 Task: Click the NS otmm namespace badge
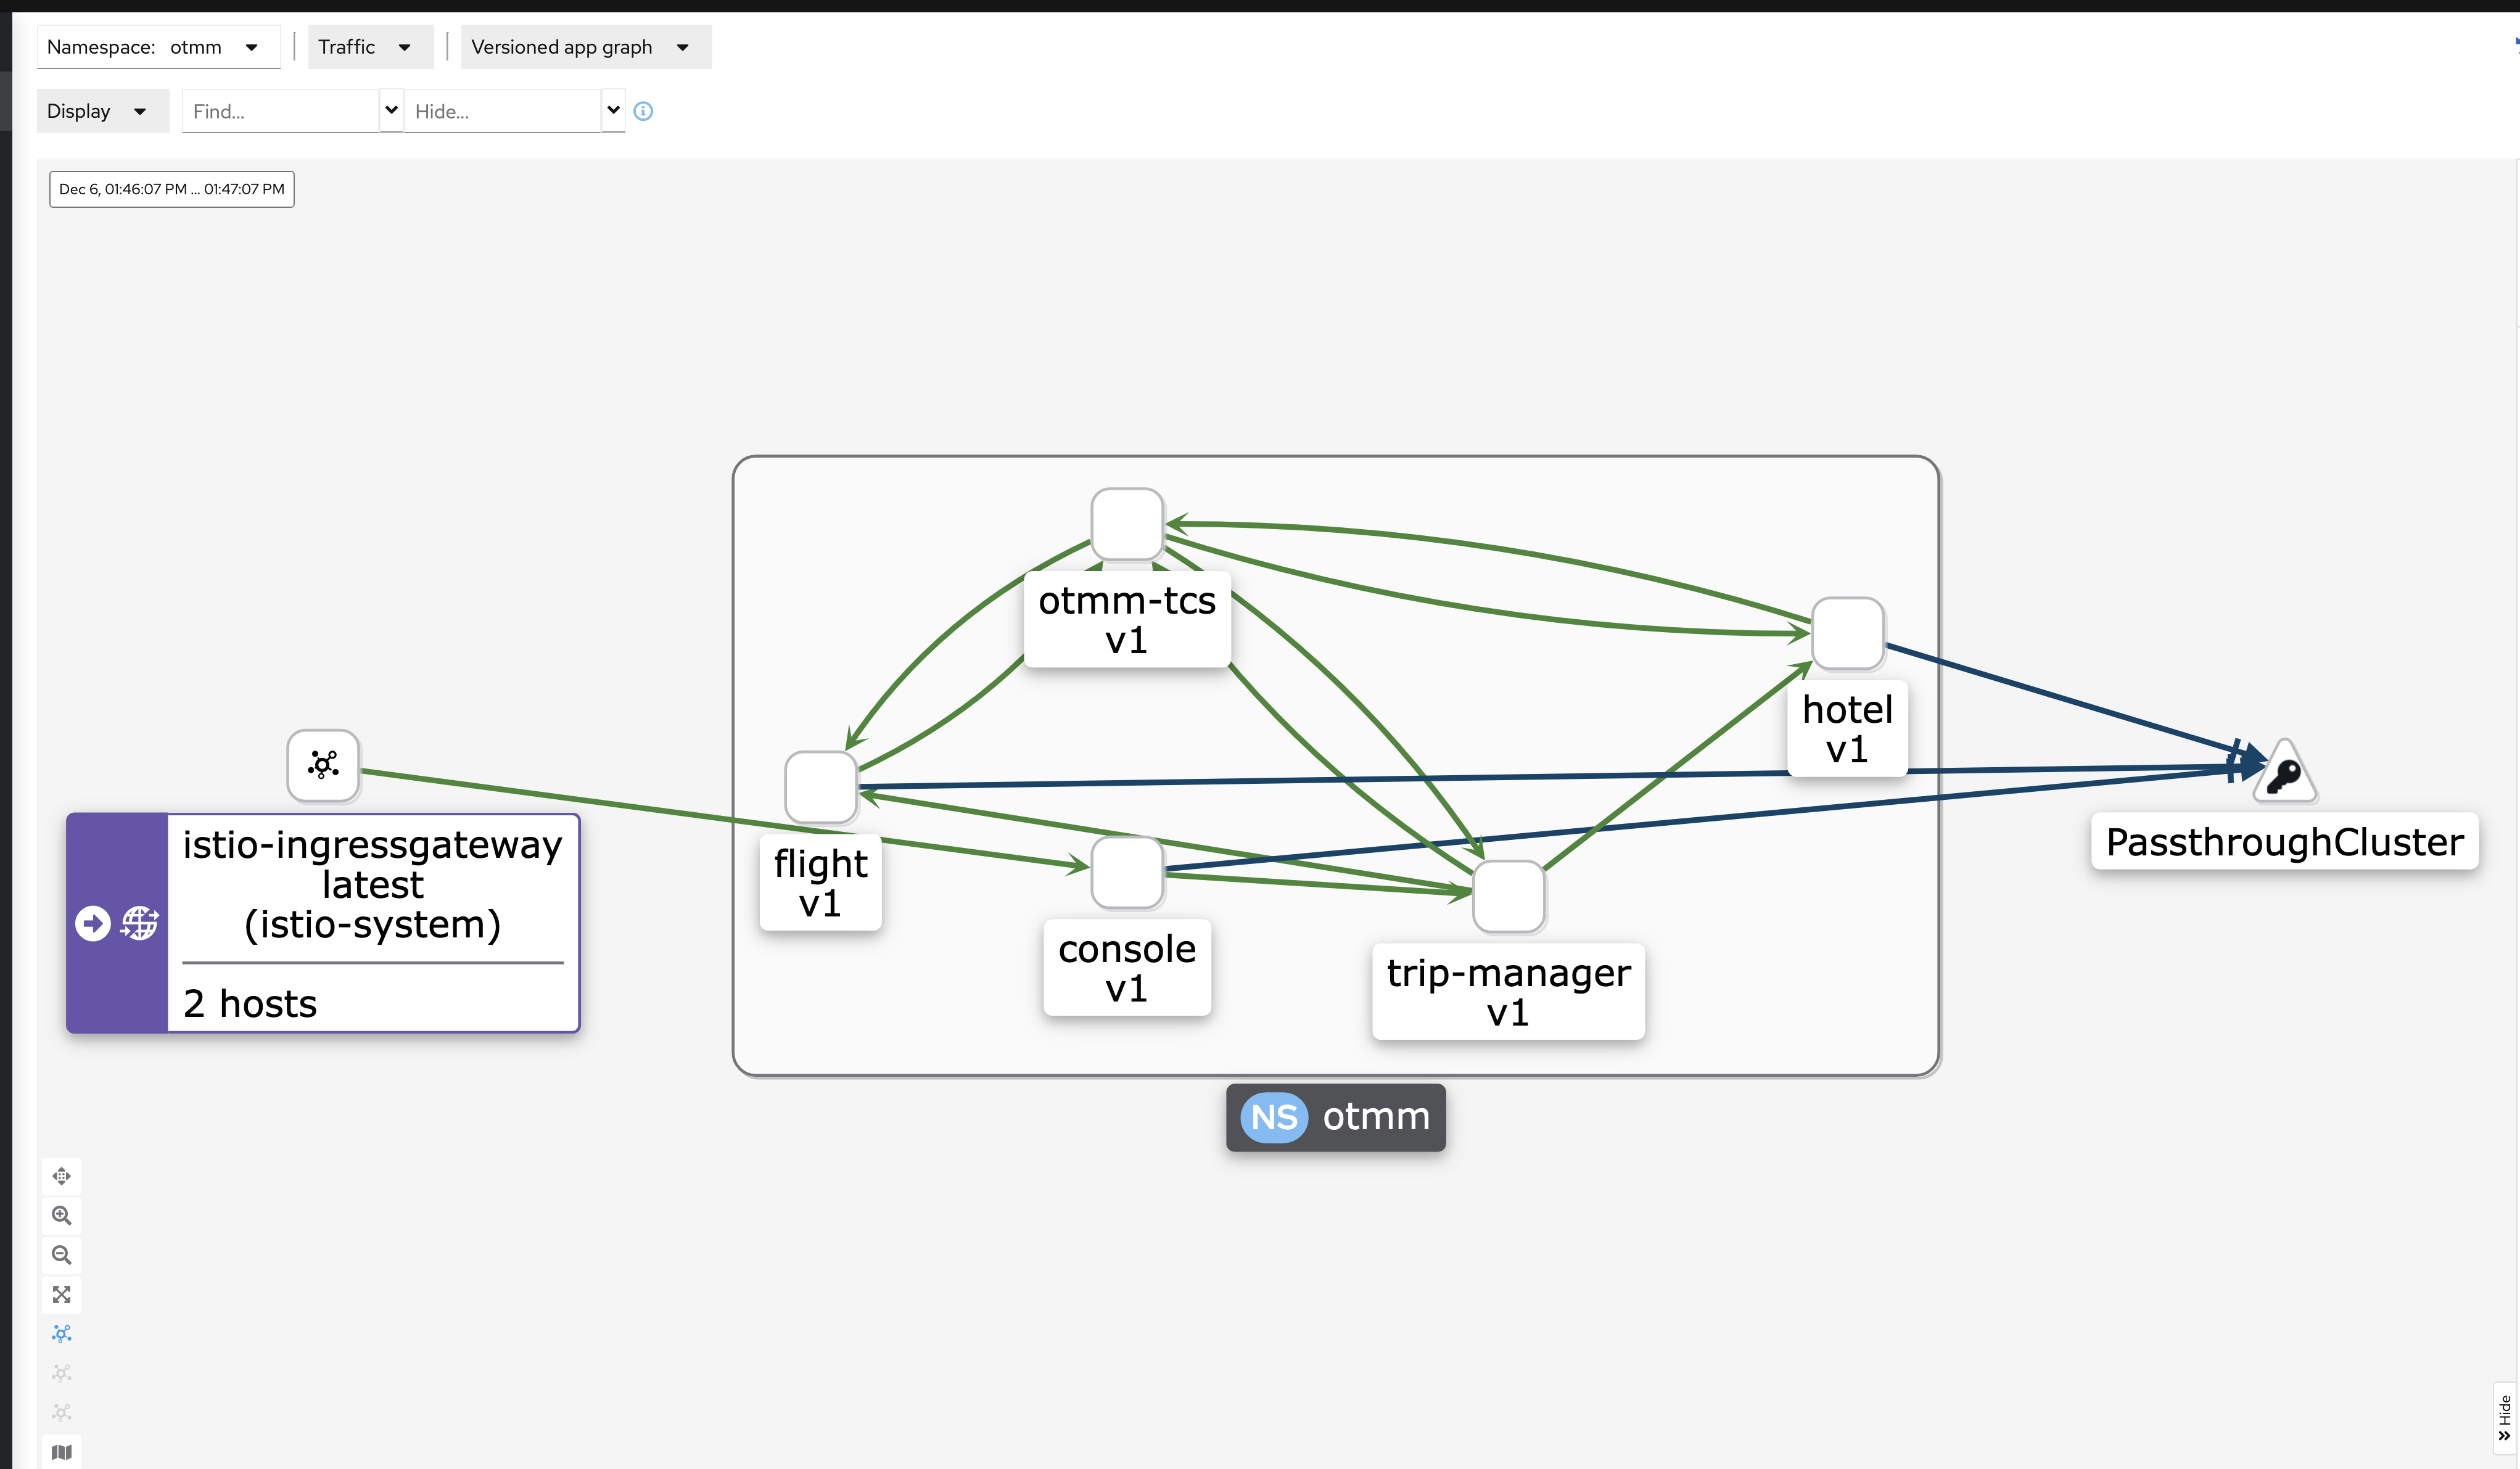click(1335, 1117)
